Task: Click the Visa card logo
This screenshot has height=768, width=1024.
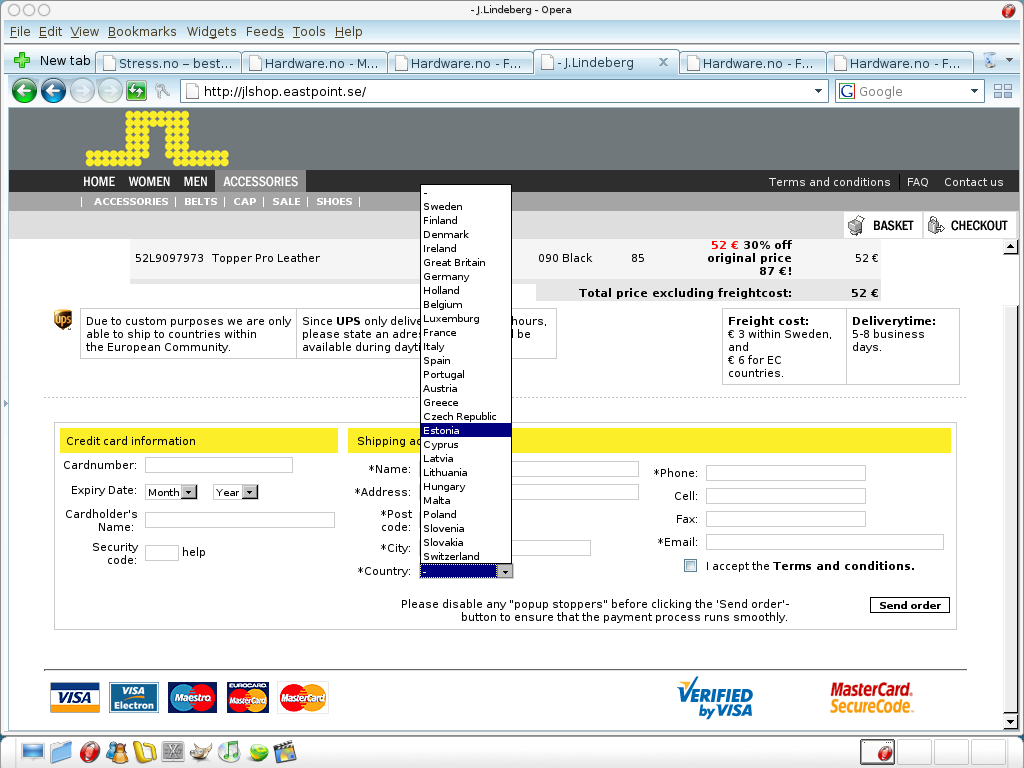Action: point(75,697)
